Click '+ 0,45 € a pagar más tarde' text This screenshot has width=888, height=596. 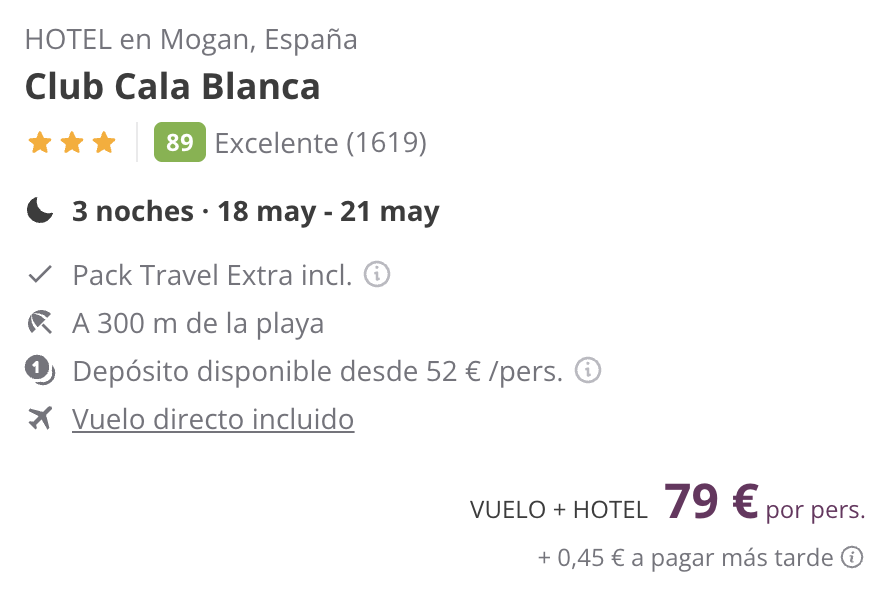point(685,558)
